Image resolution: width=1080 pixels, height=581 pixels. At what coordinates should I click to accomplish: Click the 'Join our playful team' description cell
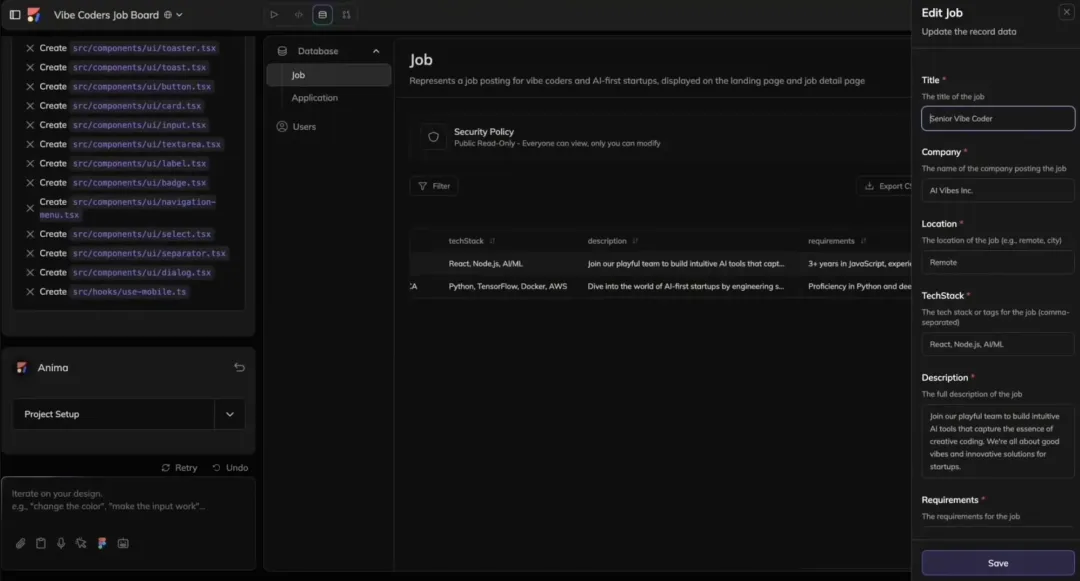pos(685,264)
